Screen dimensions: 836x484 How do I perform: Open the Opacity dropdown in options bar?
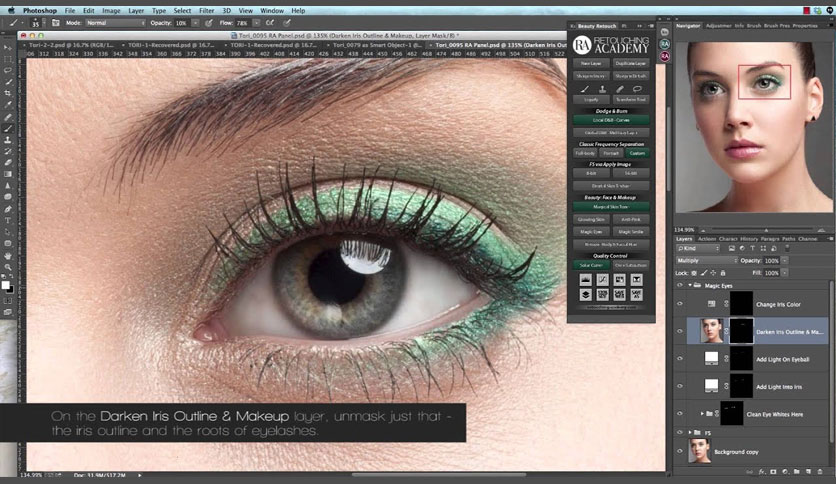pos(196,23)
